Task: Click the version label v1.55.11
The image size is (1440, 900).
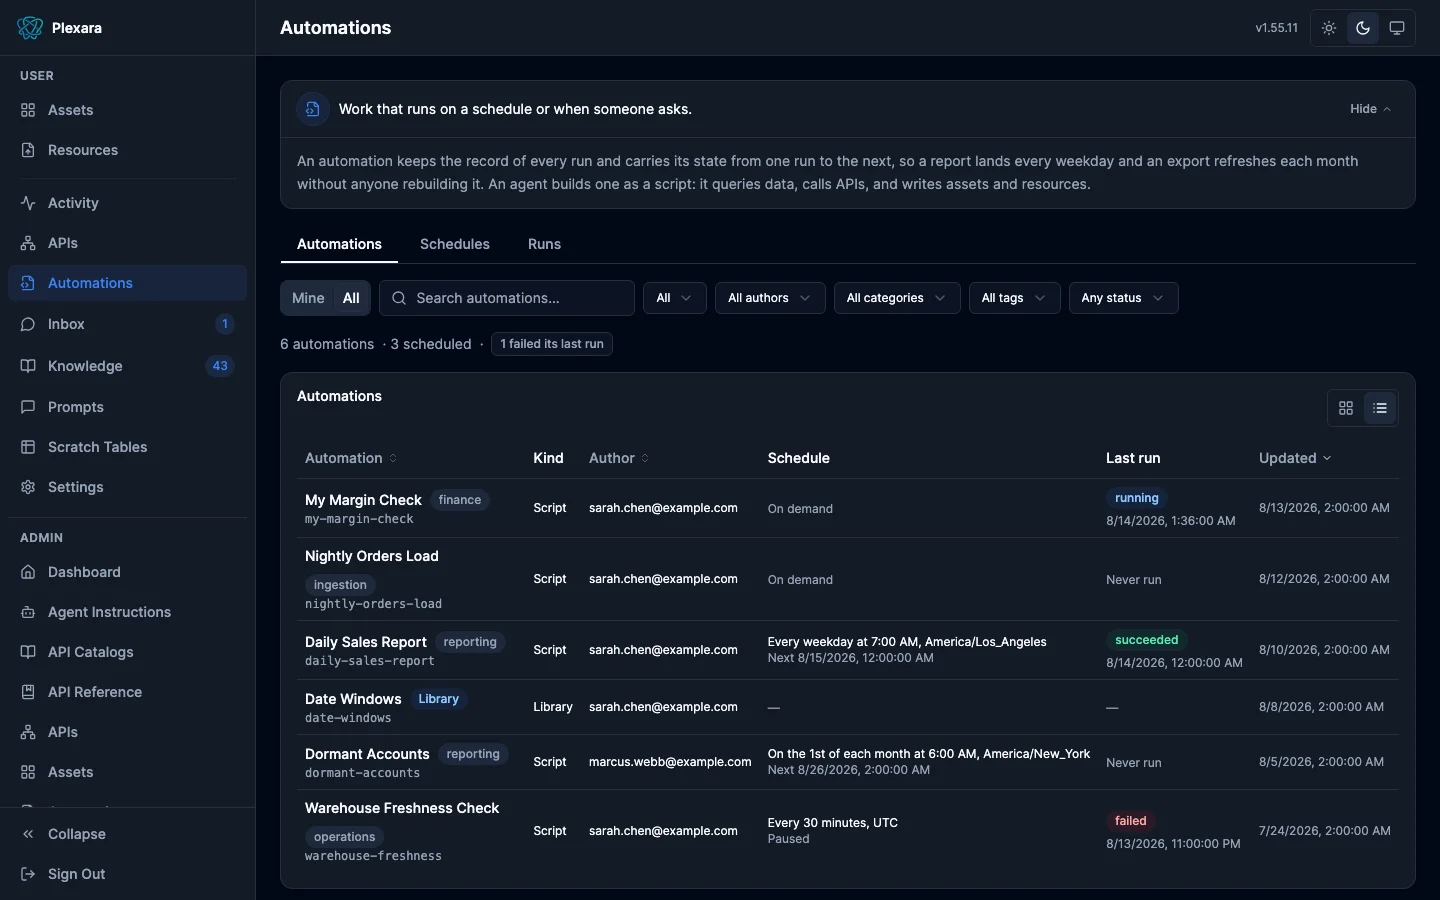Action: pos(1277,28)
